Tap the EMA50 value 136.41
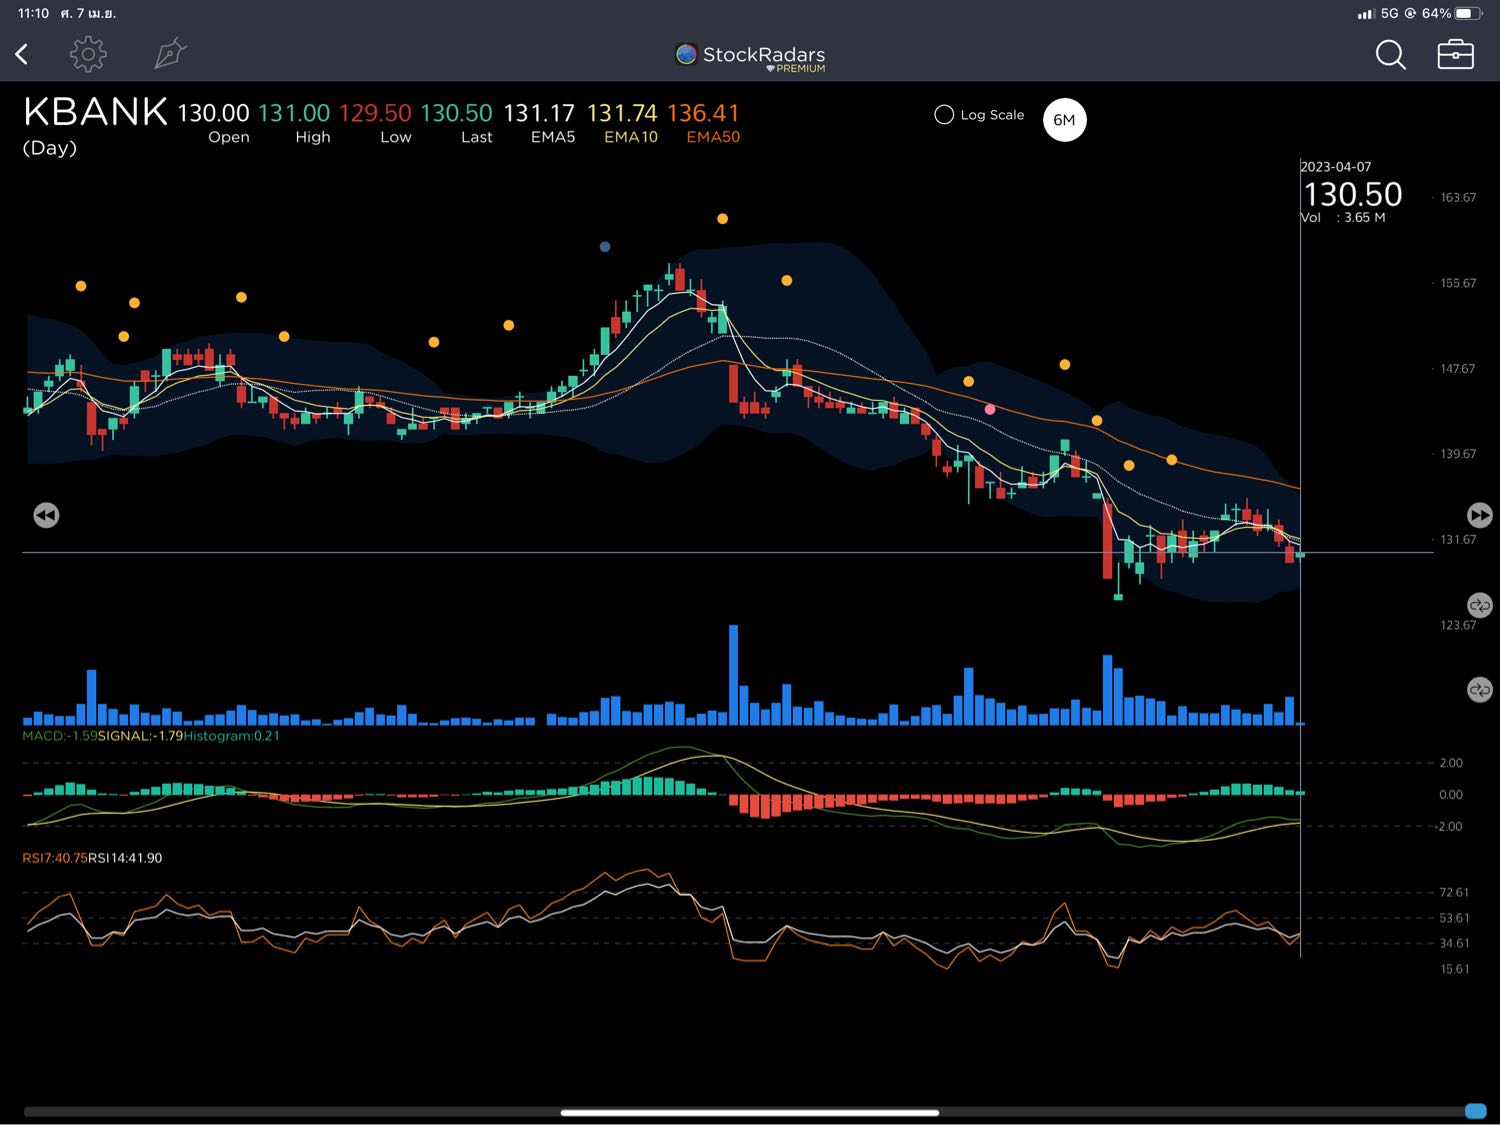Image resolution: width=1500 pixels, height=1125 pixels. [x=703, y=113]
